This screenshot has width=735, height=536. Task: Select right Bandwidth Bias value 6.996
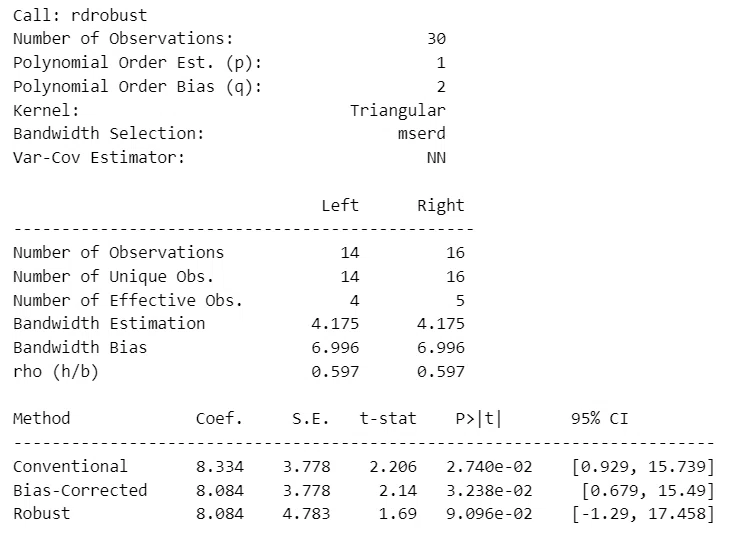441,347
